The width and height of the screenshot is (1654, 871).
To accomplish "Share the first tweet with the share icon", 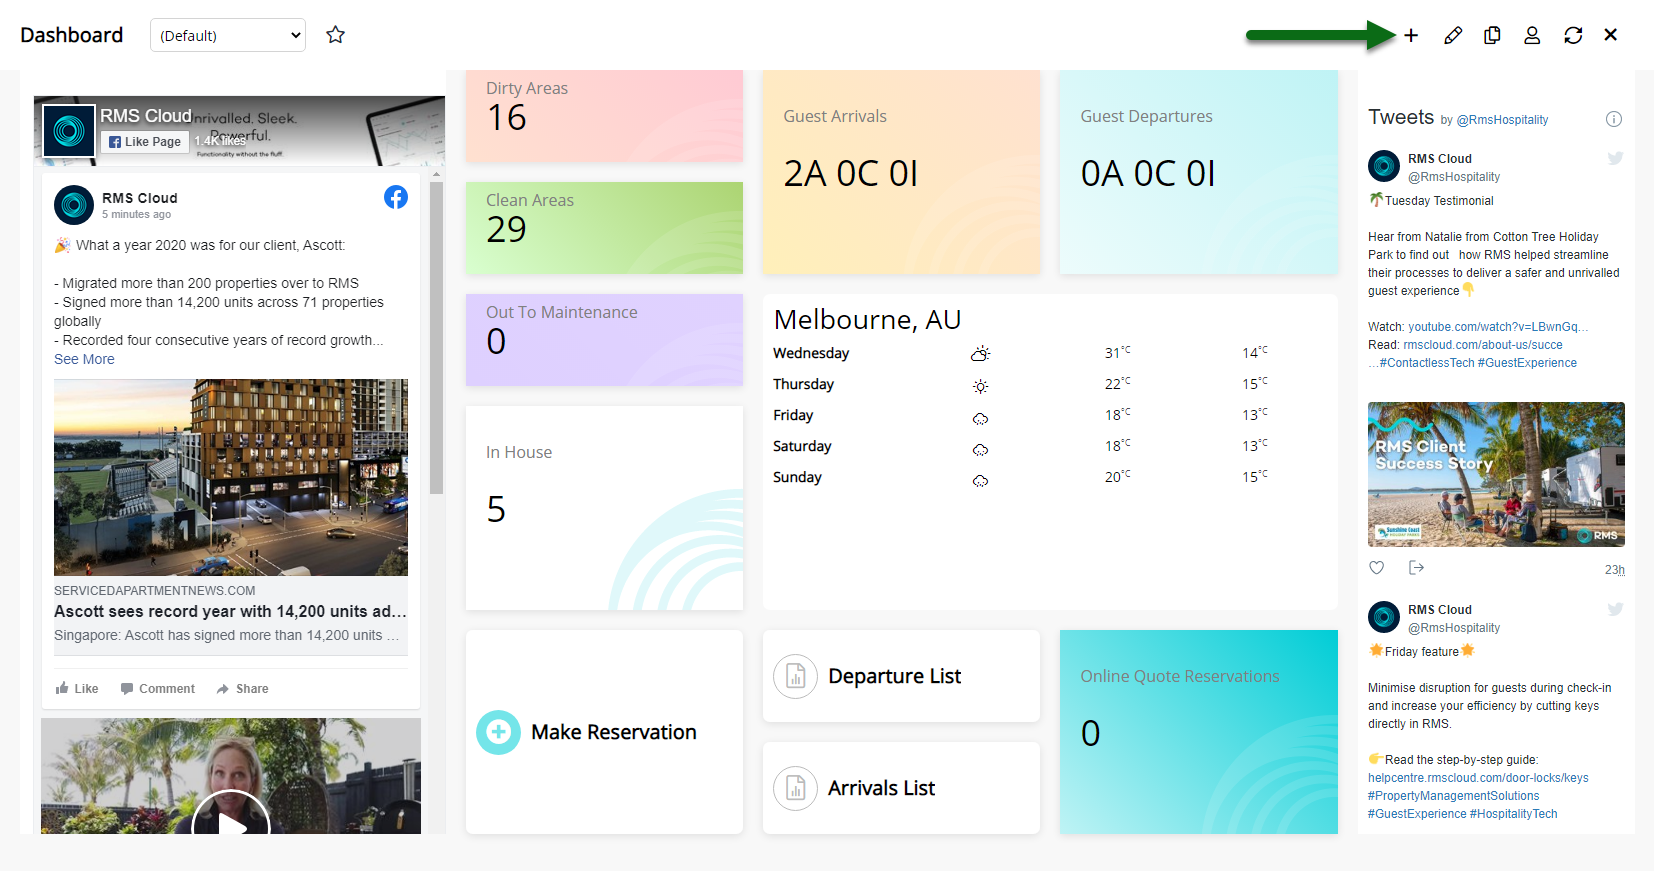I will tap(1416, 567).
